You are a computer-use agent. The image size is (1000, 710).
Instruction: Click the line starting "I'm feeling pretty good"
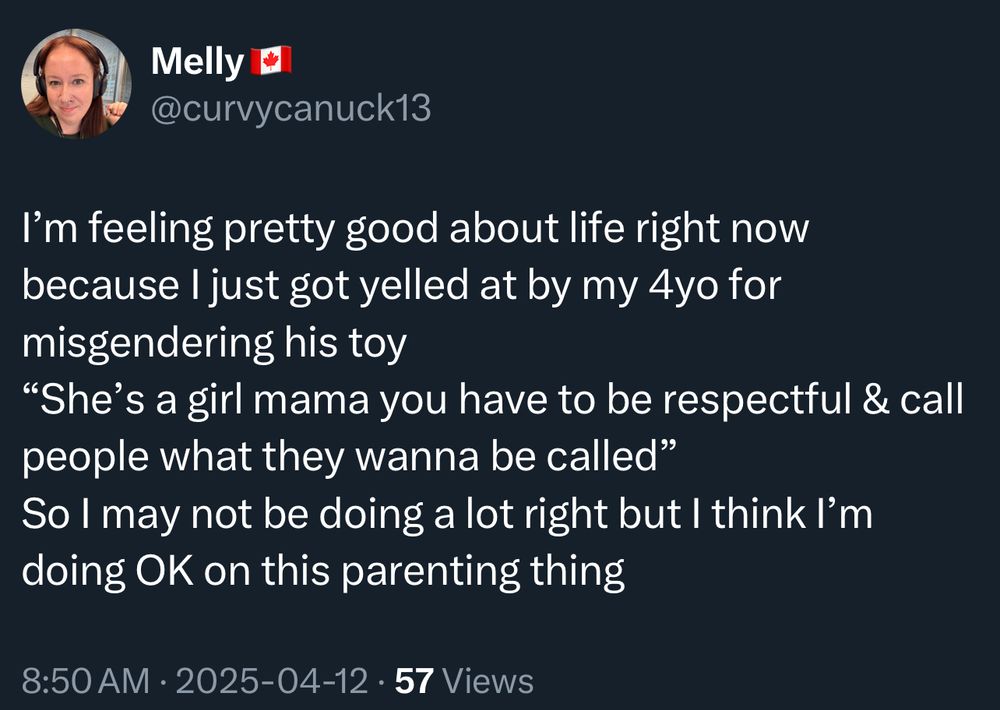tap(414, 229)
